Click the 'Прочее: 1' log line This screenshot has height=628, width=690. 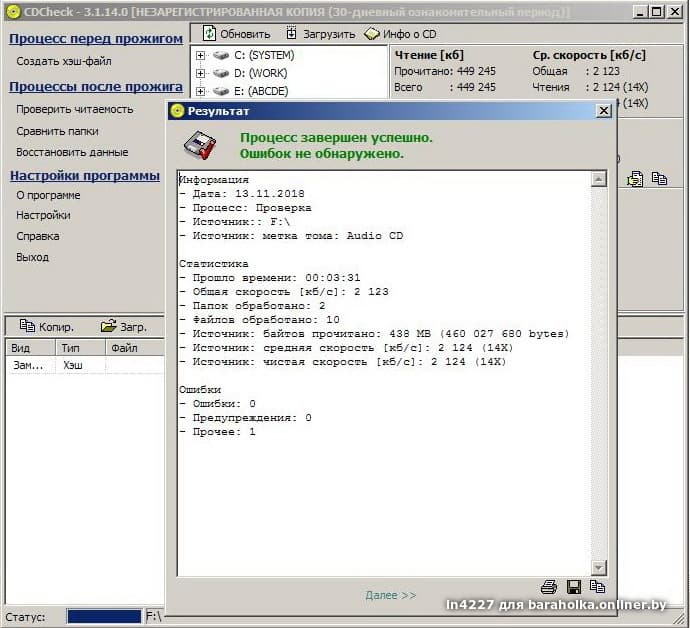coord(217,432)
